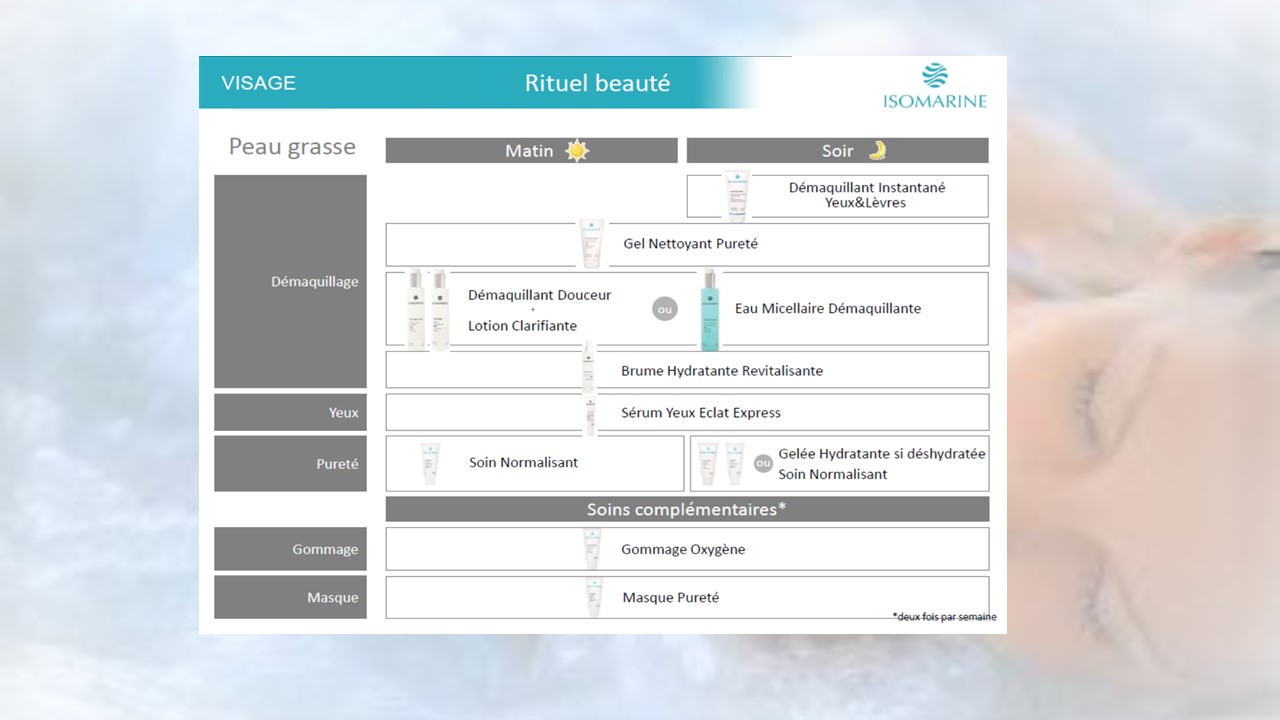Screen dimensions: 1280x720
Task: Click the Peau grasse heading
Action: point(292,147)
